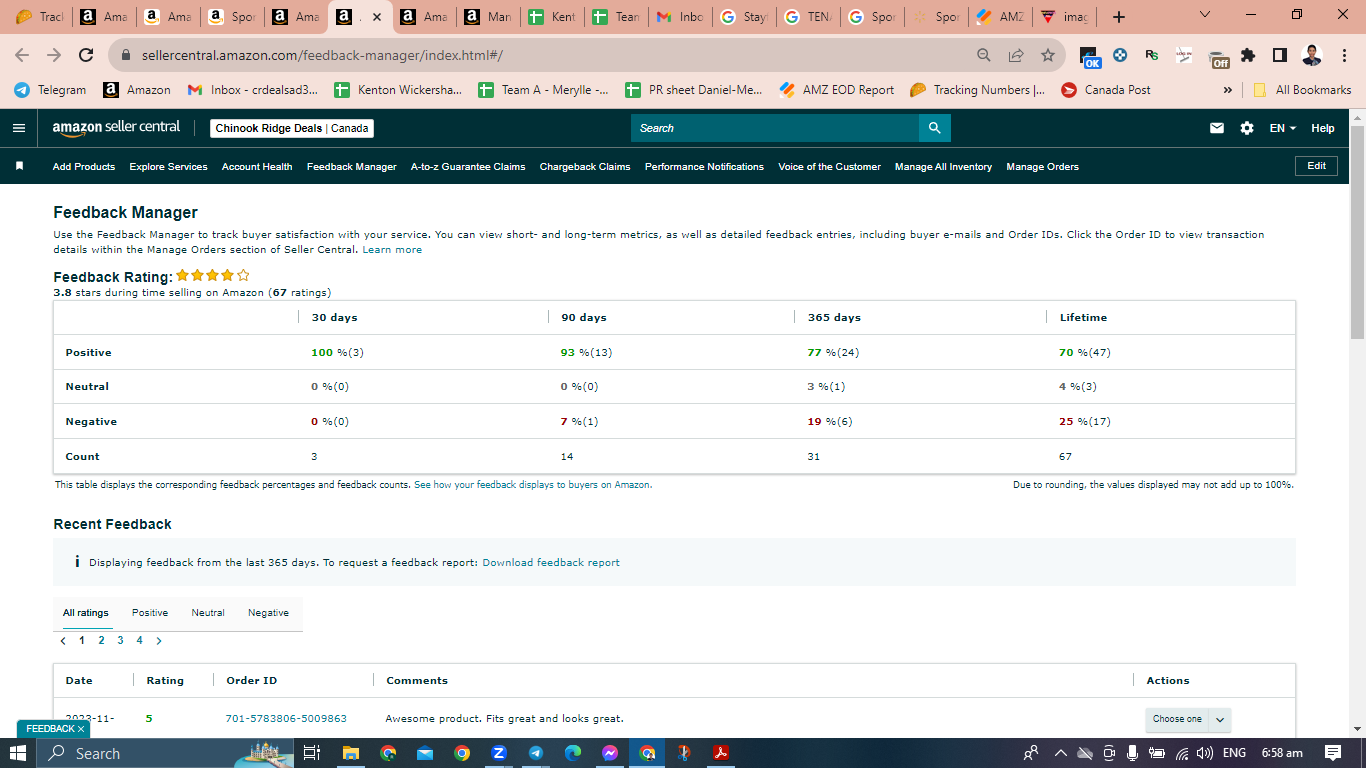Click the browser address bar URL
The width and height of the screenshot is (1366, 768).
322,55
